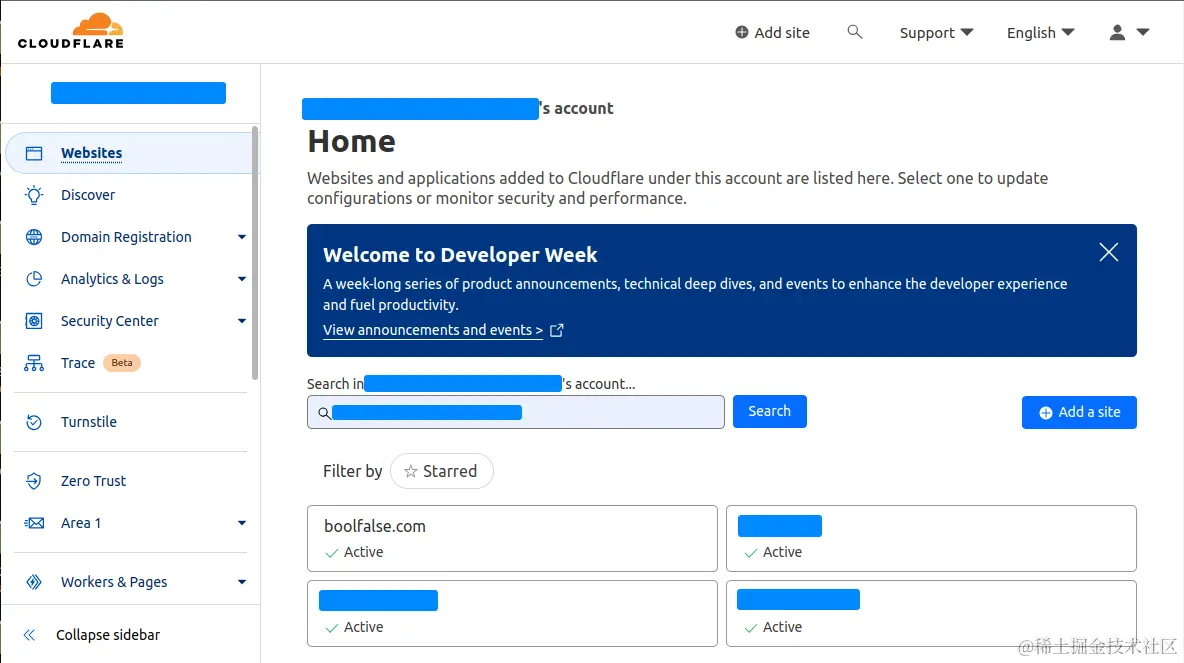Open the account dropdown arrow

pyautogui.click(x=1142, y=32)
